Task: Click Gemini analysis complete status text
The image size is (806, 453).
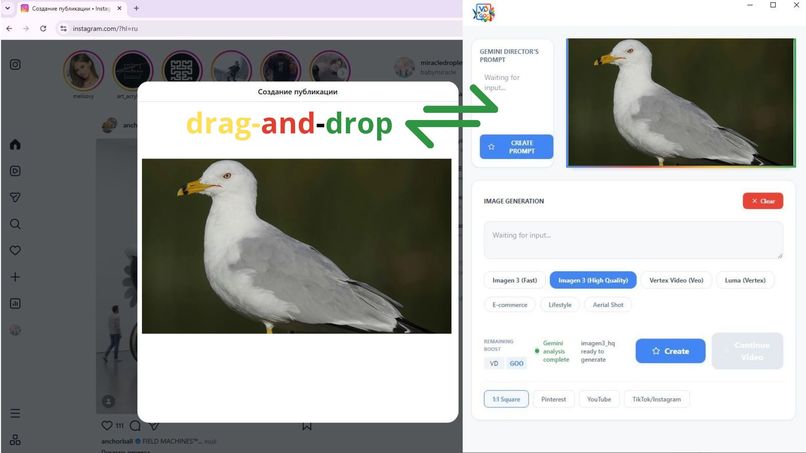Action: (556, 351)
